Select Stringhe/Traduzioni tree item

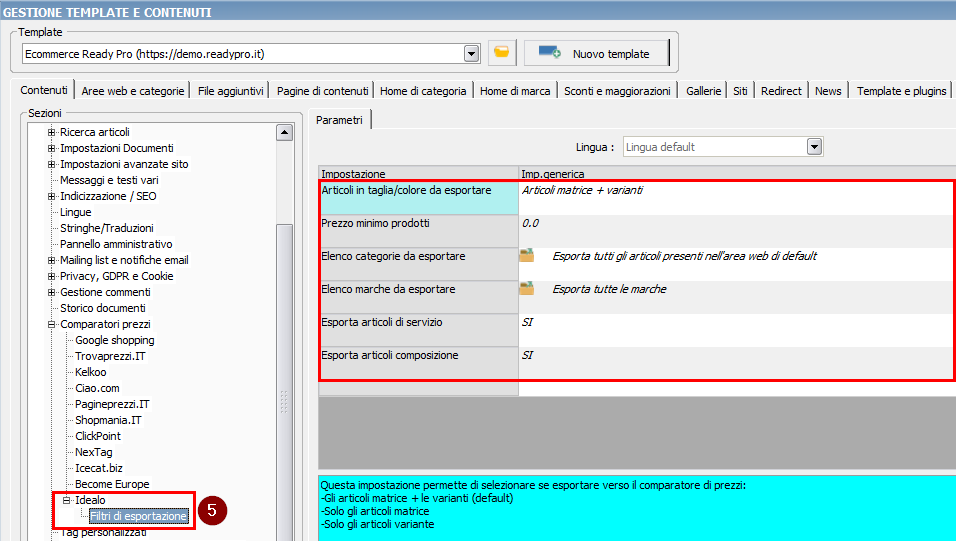(x=107, y=228)
